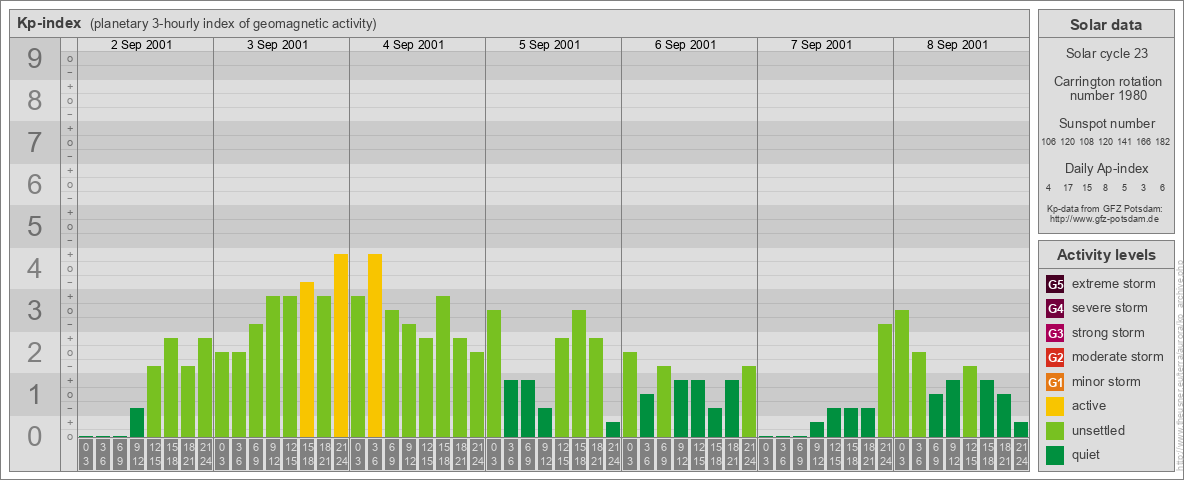Screen dimensions: 1184x480
Task: Click the Ap-index value 15
Action: 1087,187
